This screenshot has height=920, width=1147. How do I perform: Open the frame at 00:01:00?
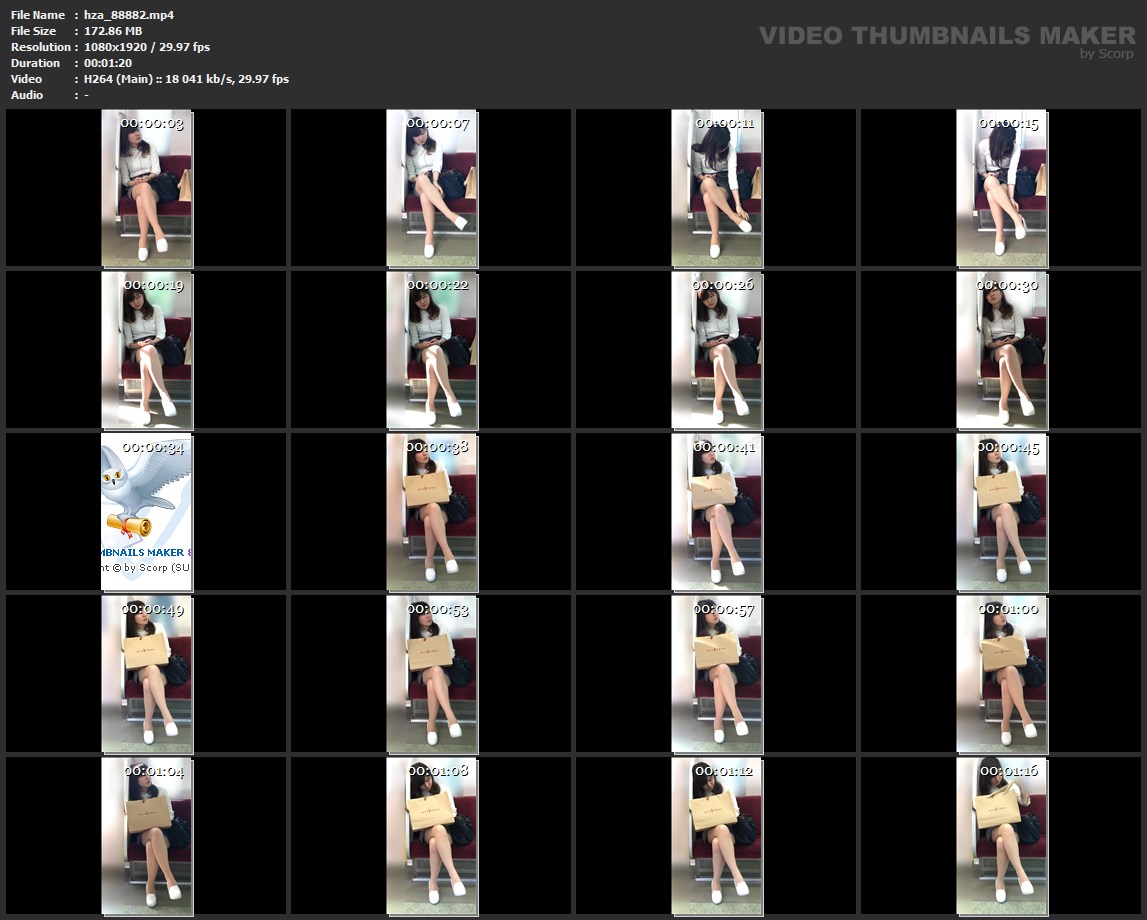pyautogui.click(x=1002, y=674)
